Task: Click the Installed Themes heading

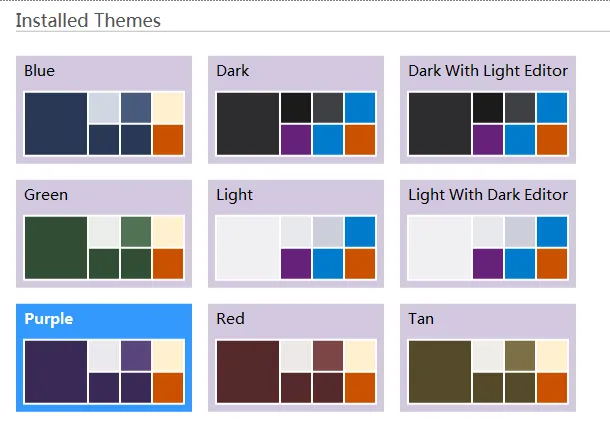Action: [x=88, y=20]
